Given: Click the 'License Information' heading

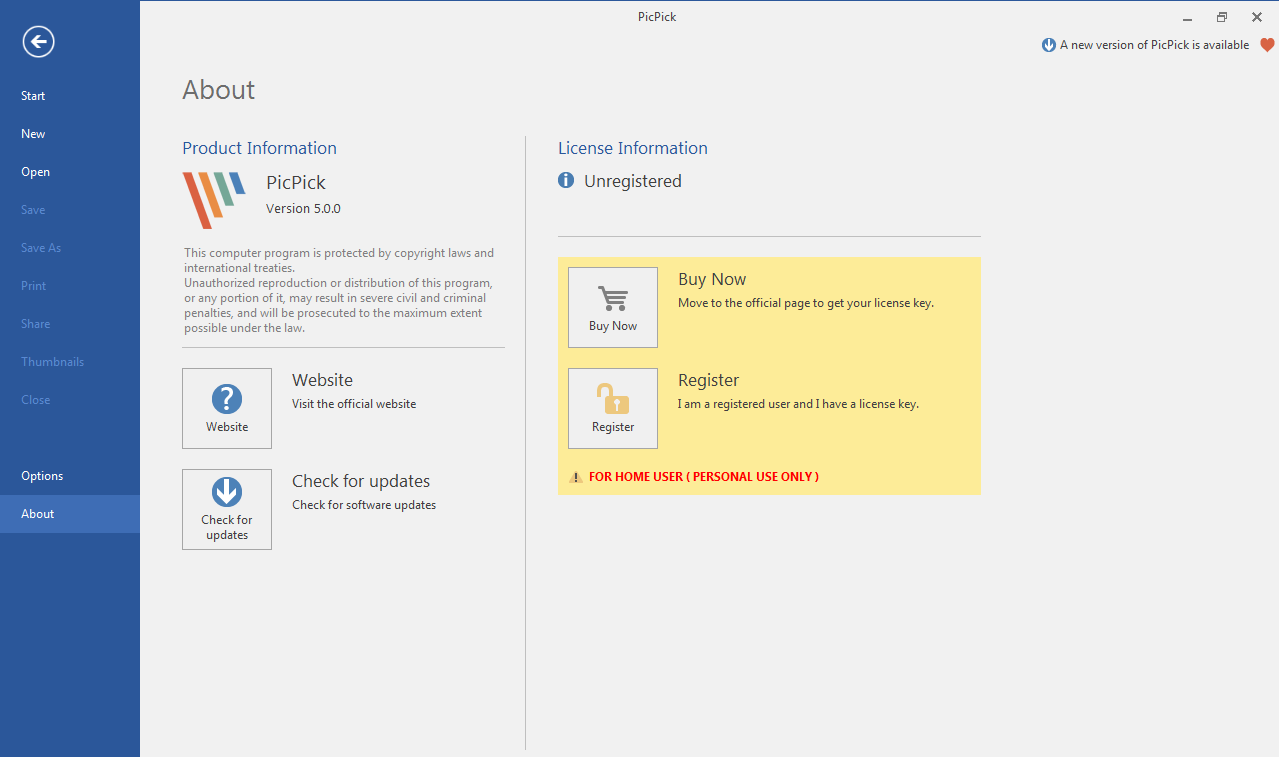Looking at the screenshot, I should point(633,148).
